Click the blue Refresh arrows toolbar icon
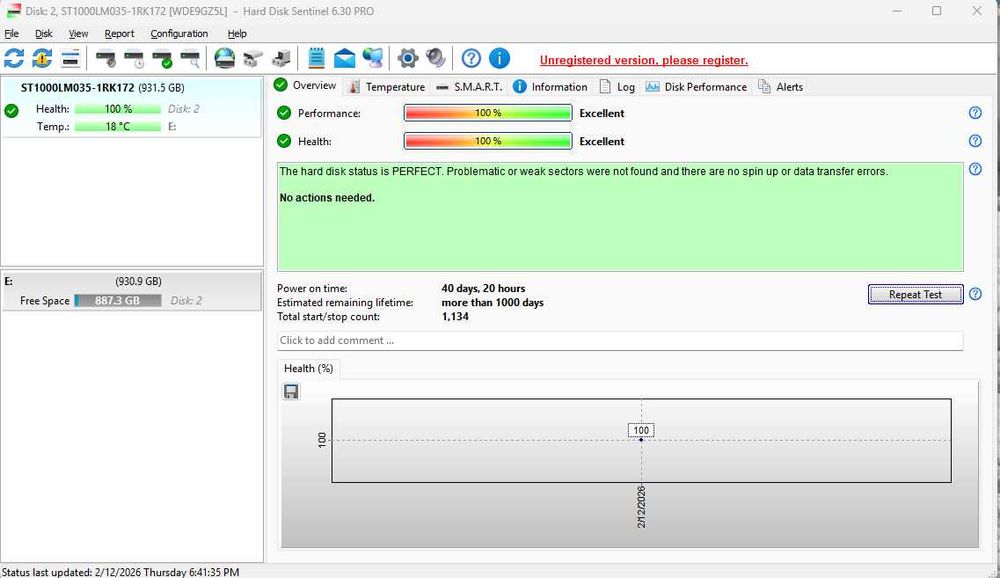The width and height of the screenshot is (1000, 578). coord(14,58)
